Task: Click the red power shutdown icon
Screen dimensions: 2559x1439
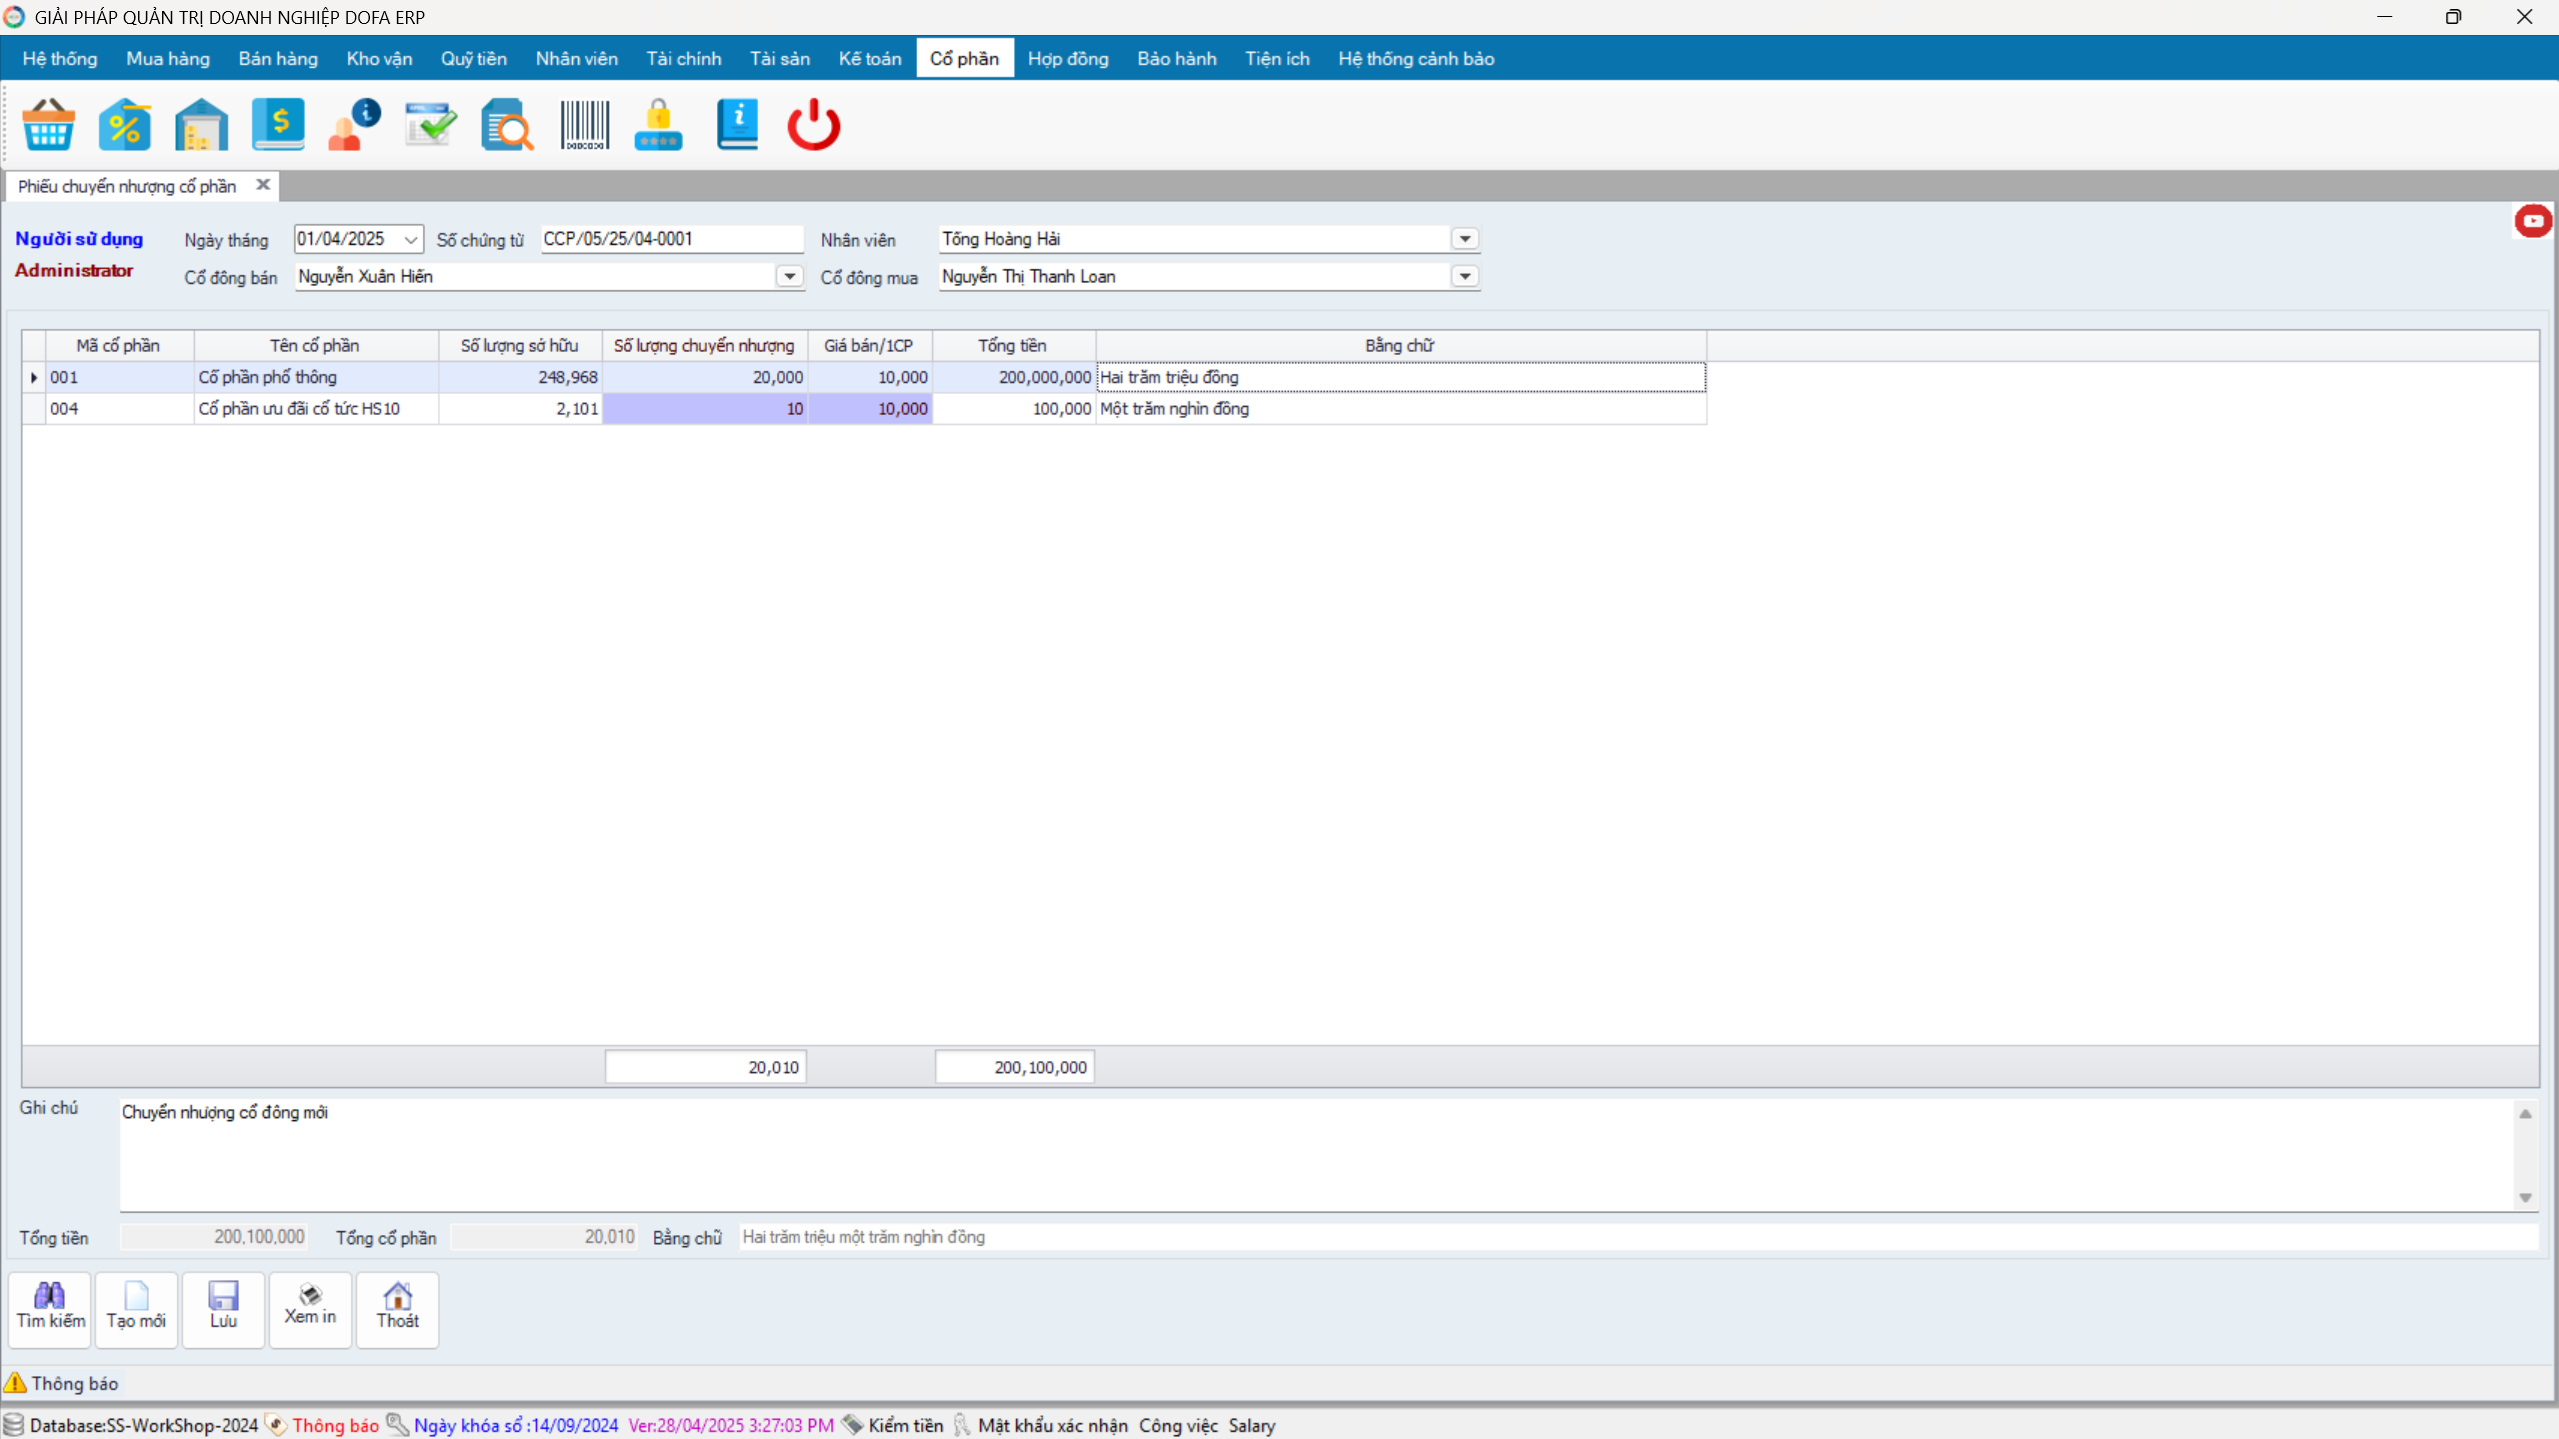Action: tap(814, 125)
